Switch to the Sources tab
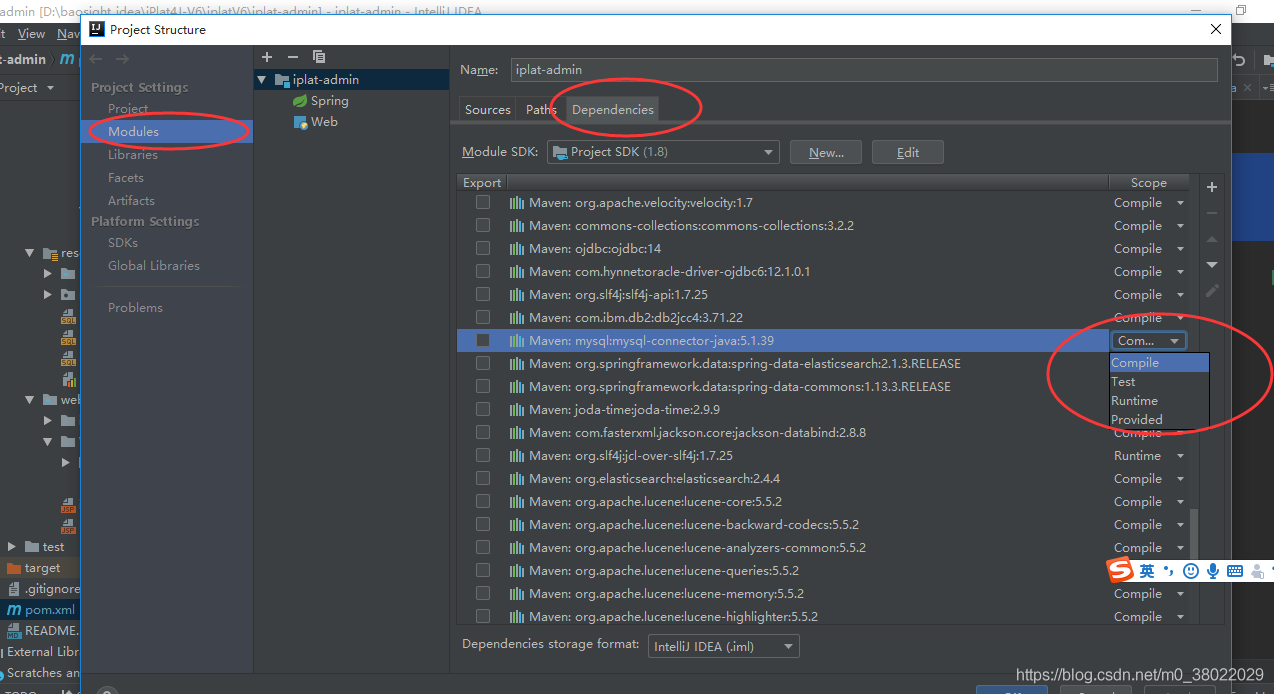1274x694 pixels. [x=487, y=109]
